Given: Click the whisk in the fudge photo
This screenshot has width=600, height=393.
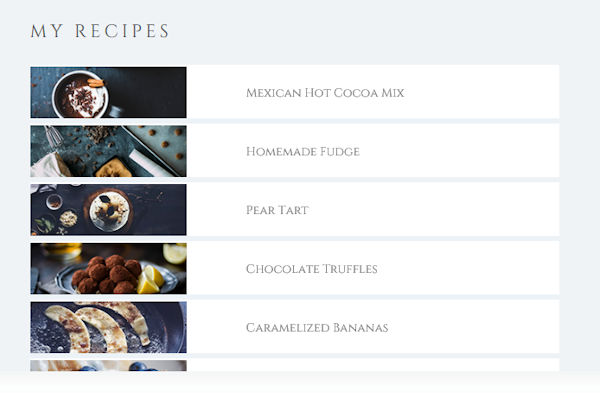Looking at the screenshot, I should pos(54,136).
